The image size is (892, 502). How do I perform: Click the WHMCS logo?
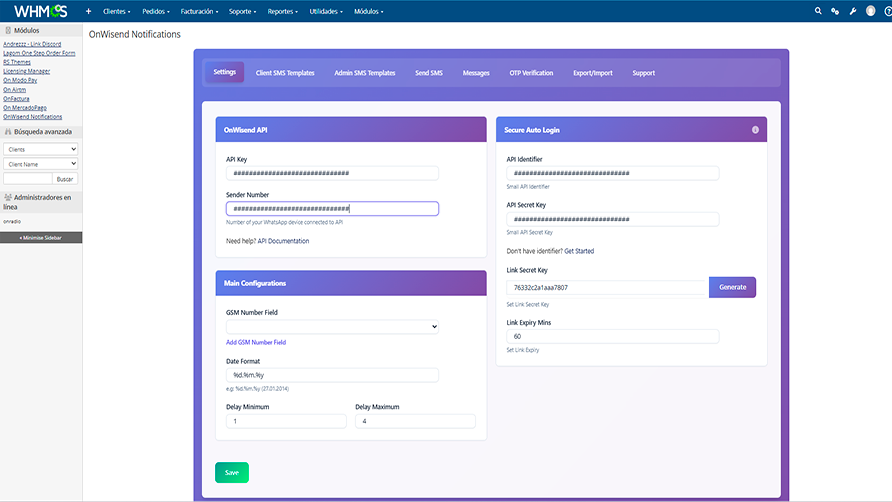(40, 11)
